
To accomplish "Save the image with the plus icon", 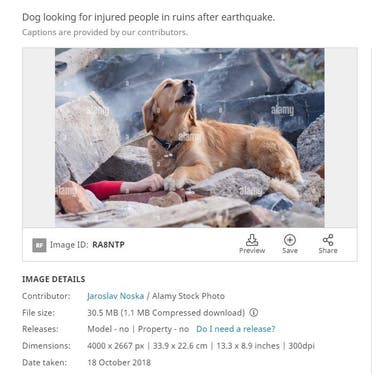I will point(290,240).
